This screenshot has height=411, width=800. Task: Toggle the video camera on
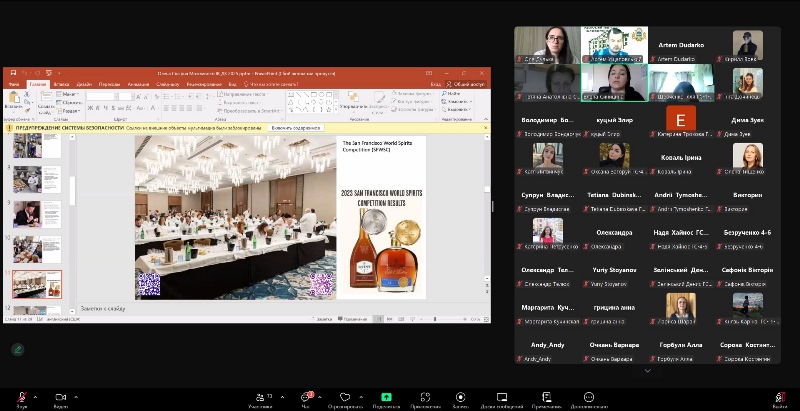click(59, 397)
